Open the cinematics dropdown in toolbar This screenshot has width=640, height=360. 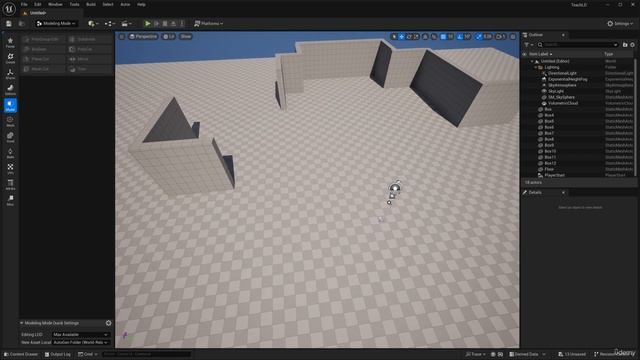pos(127,24)
